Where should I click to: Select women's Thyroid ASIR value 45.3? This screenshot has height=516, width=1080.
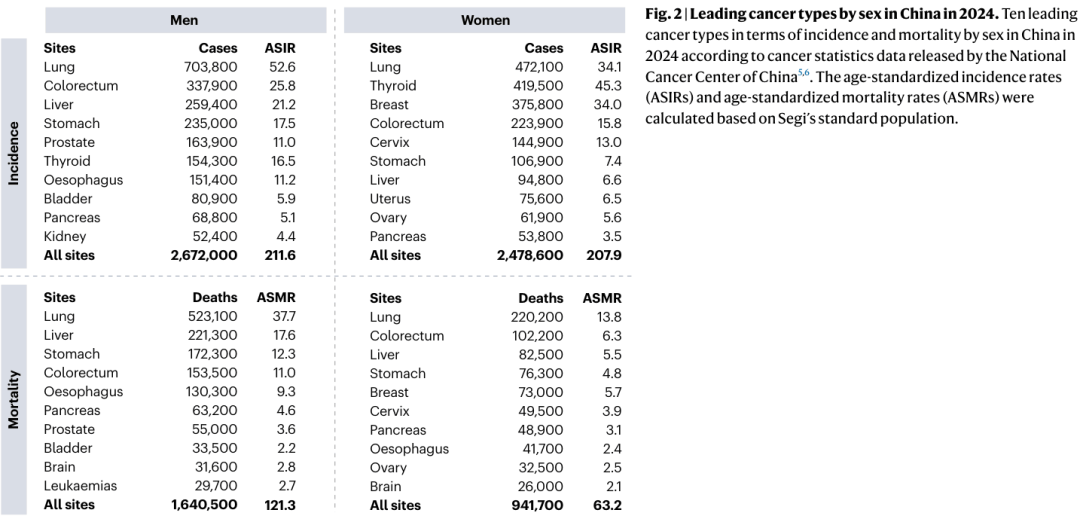(606, 85)
